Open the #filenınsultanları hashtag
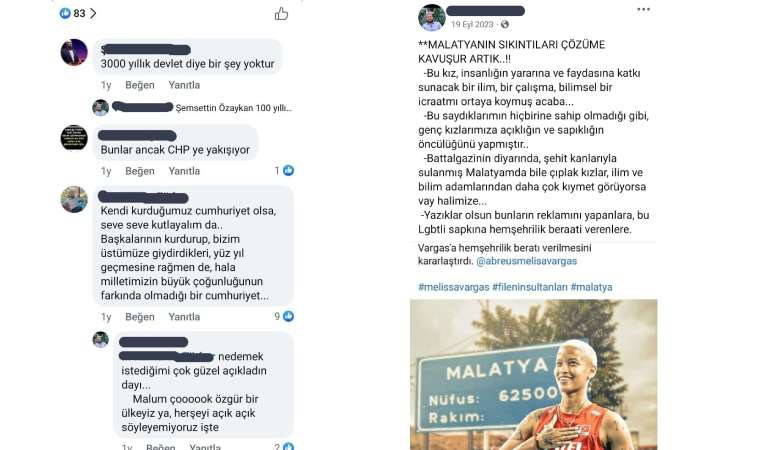Viewport: 760px width, 450px height. (530, 287)
